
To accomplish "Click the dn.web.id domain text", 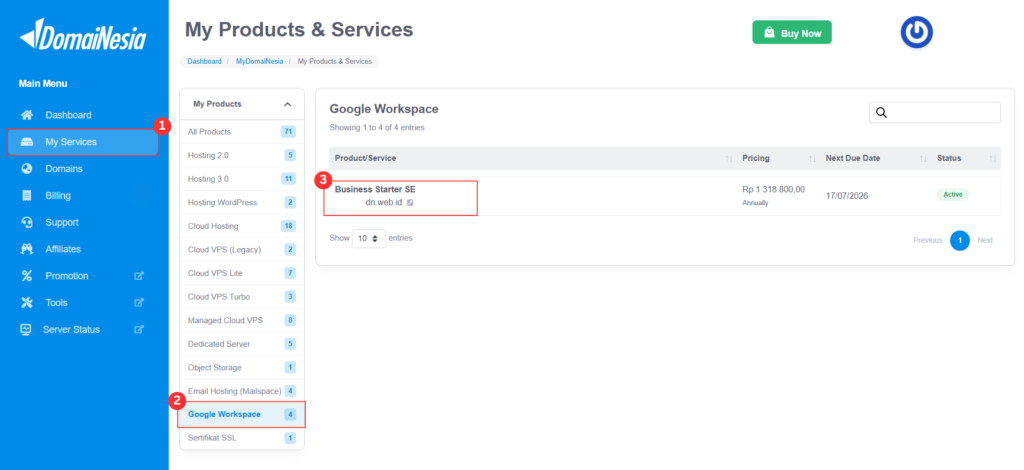I will (383, 202).
